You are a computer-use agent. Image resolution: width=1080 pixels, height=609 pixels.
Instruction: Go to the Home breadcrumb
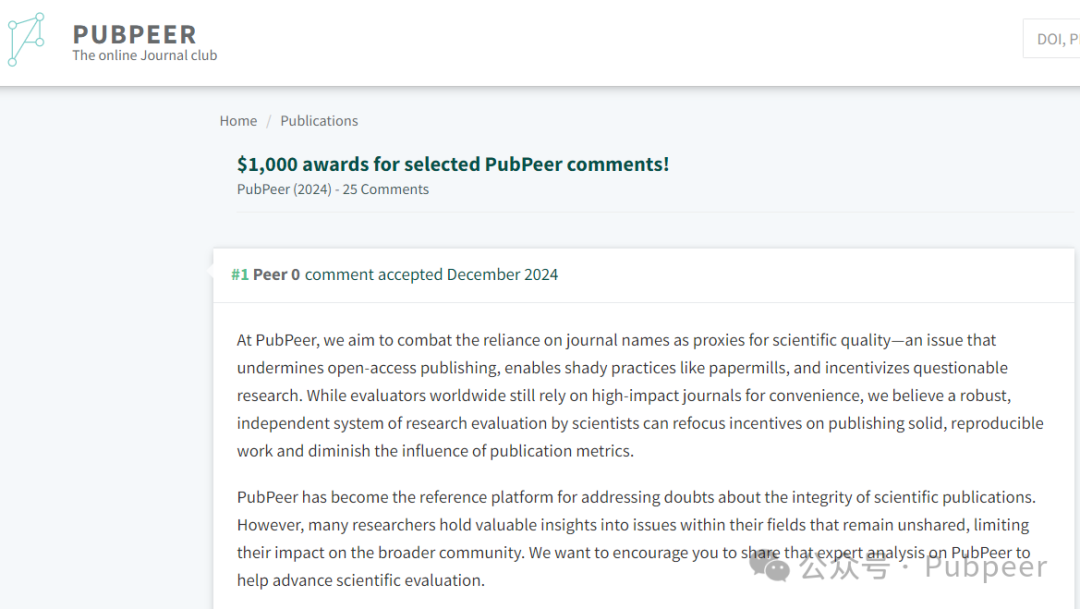(x=238, y=121)
